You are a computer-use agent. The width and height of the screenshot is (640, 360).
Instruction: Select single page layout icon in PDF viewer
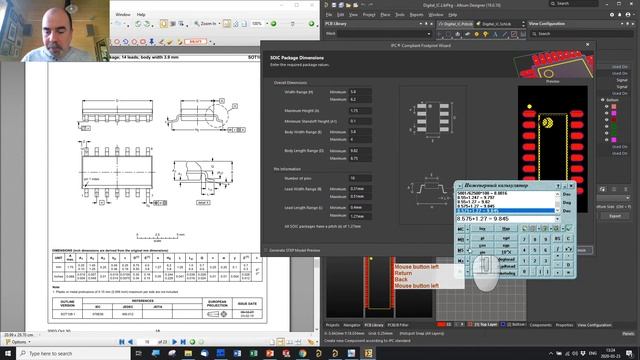(272, 342)
